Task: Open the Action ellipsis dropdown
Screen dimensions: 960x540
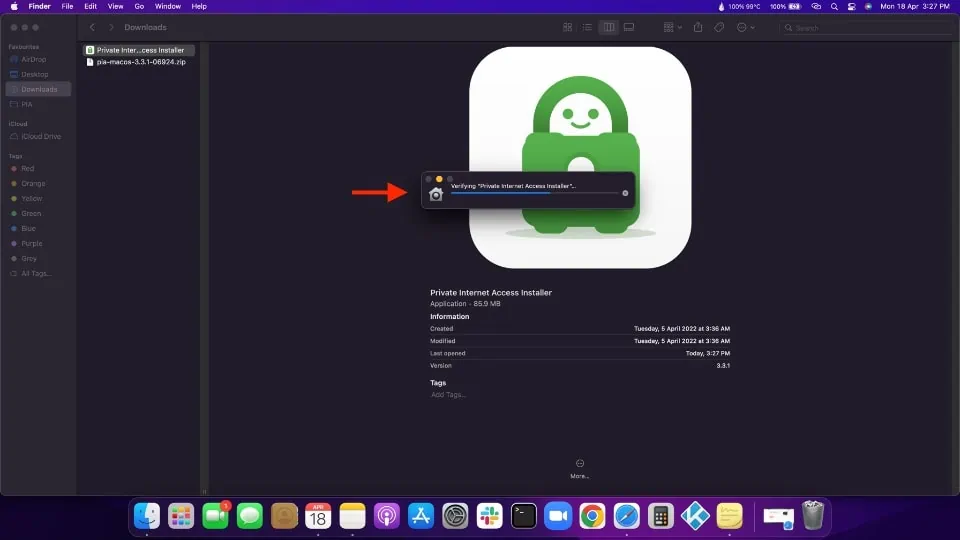Action: click(745, 28)
